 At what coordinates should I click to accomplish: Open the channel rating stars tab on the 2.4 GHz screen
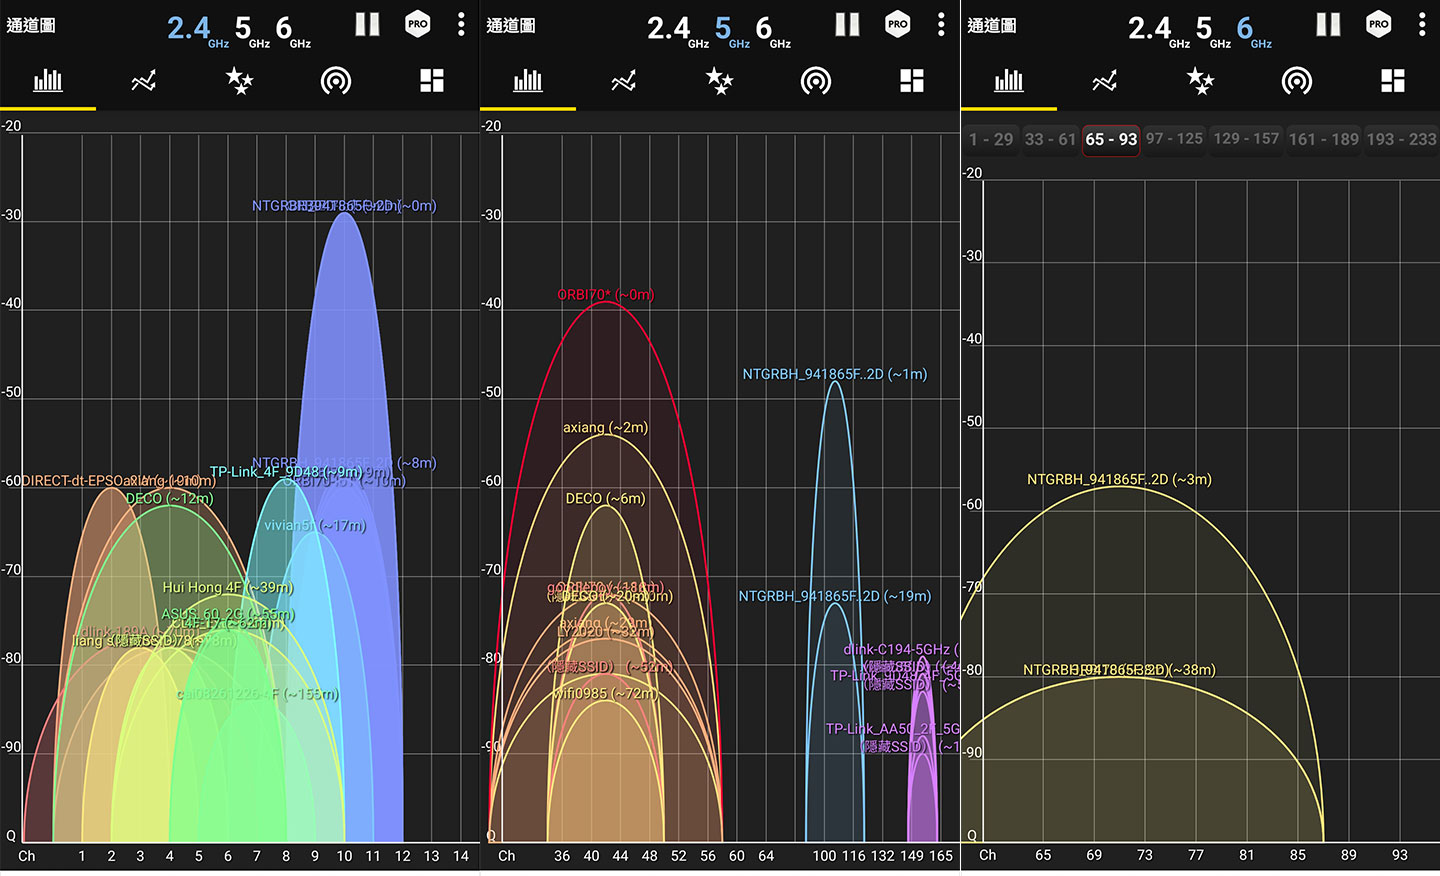point(239,81)
